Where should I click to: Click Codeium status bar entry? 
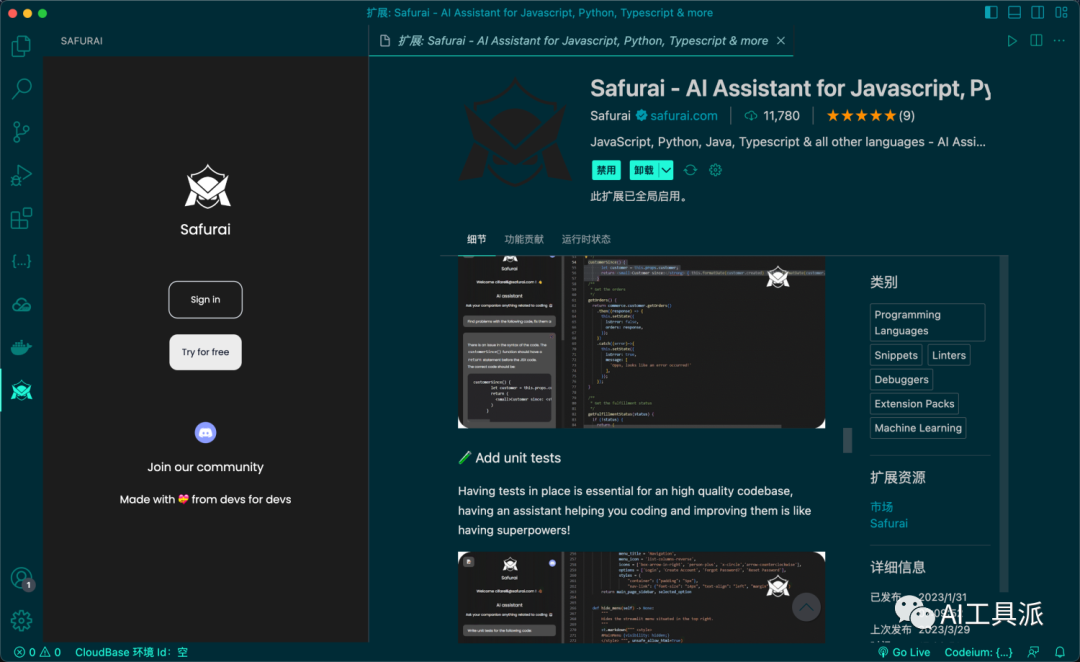click(978, 652)
